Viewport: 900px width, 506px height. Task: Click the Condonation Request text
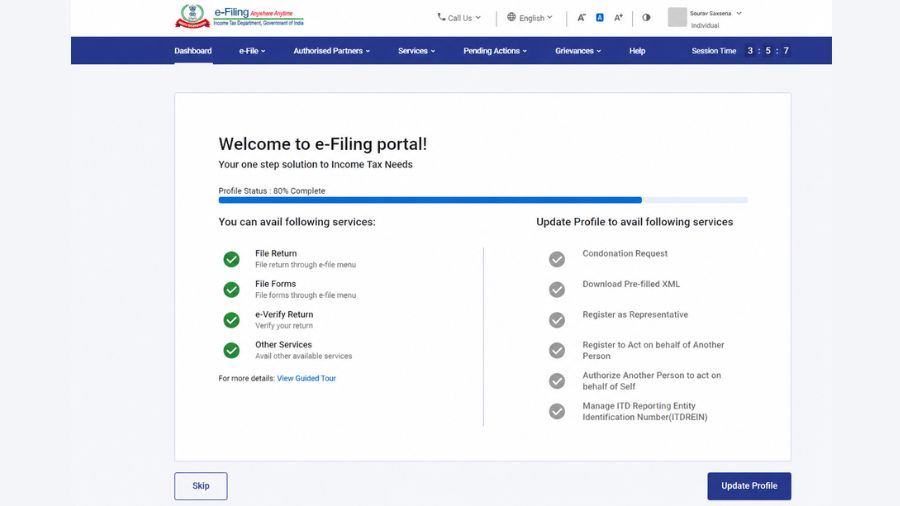click(625, 253)
